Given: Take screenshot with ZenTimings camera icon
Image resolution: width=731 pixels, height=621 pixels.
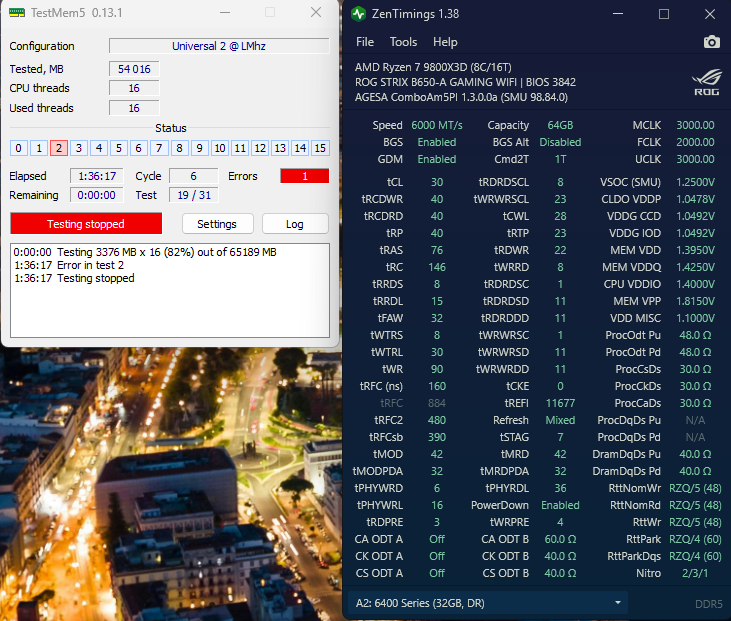Looking at the screenshot, I should click(711, 42).
